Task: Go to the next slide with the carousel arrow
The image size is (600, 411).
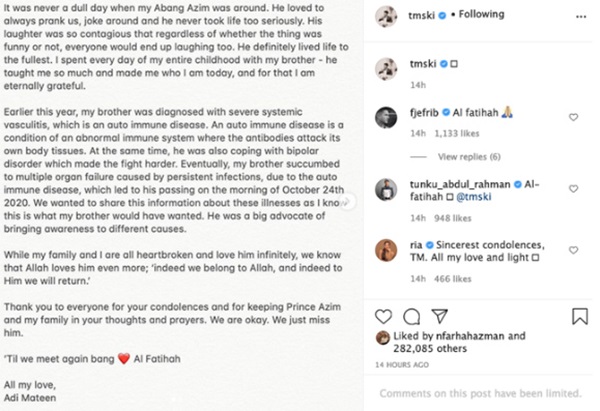Action: [348, 201]
